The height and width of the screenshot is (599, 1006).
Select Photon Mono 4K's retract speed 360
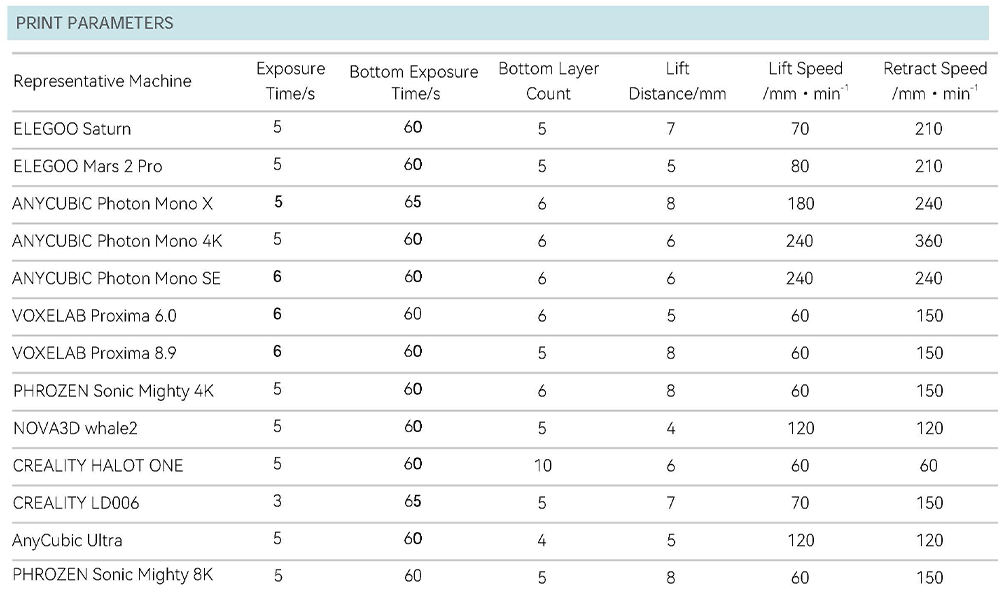pyautogui.click(x=928, y=240)
